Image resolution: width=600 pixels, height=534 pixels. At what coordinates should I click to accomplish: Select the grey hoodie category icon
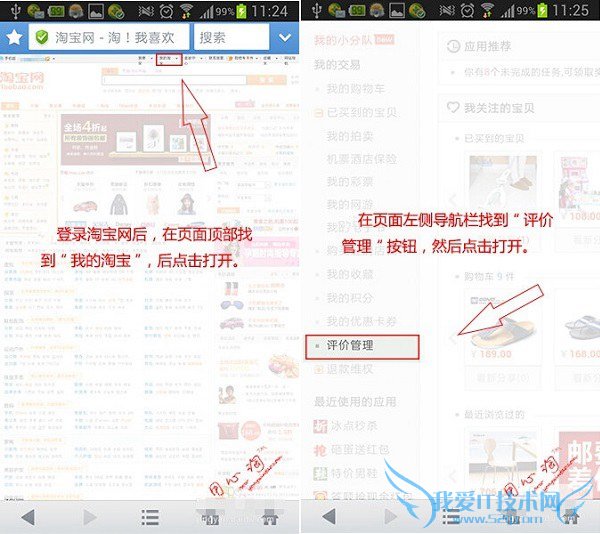[119, 204]
